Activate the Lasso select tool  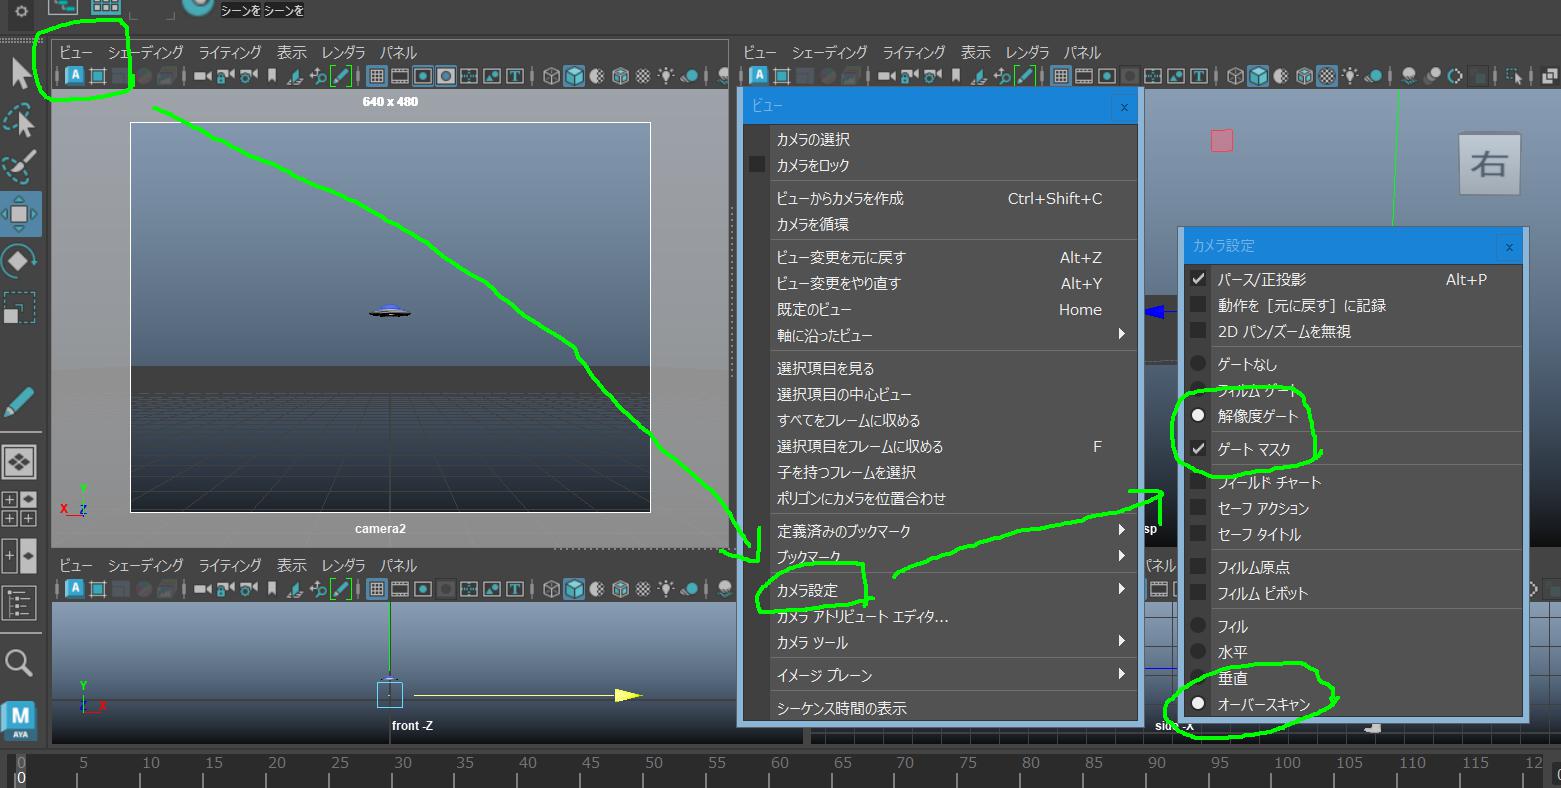(20, 120)
